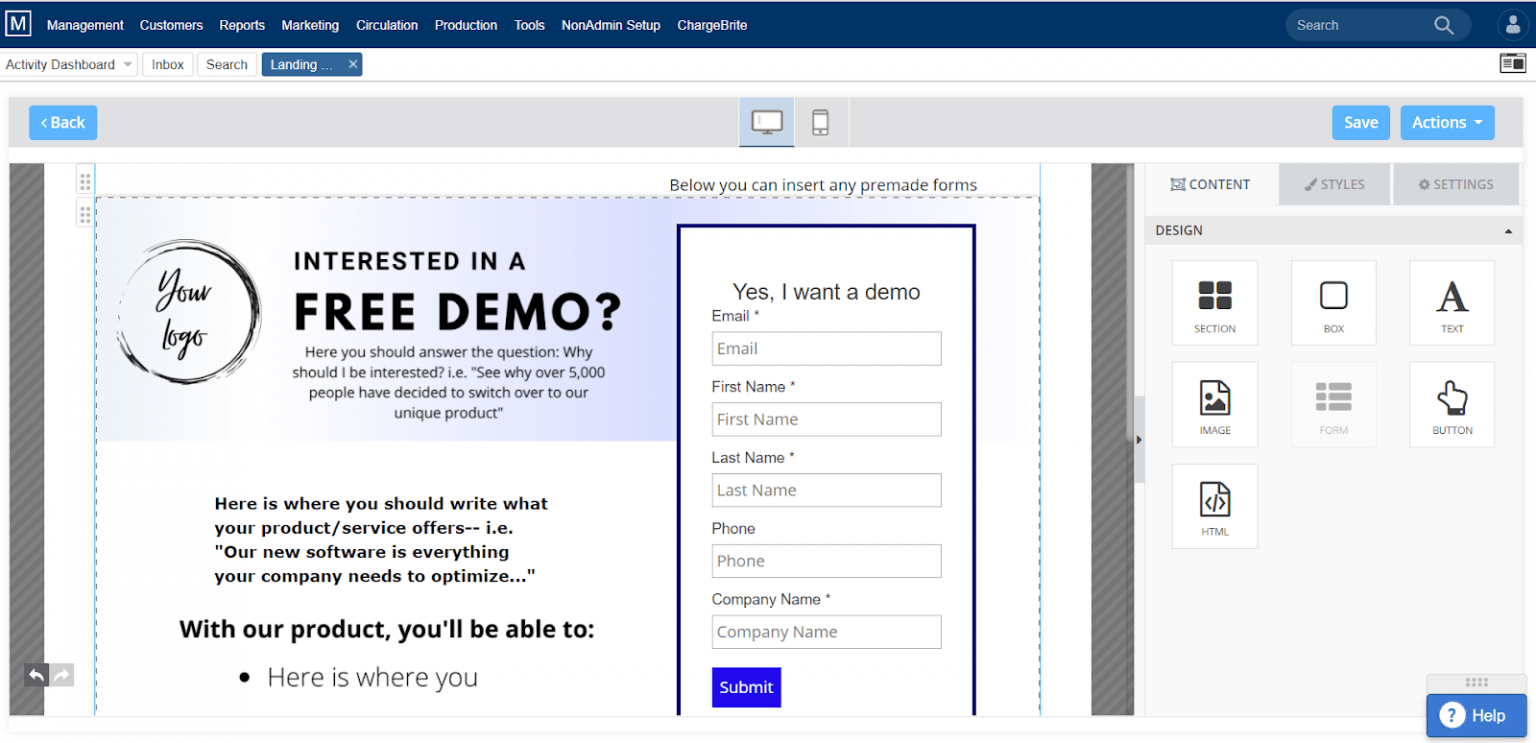Insert a Button element
The image size is (1536, 743).
1451,404
